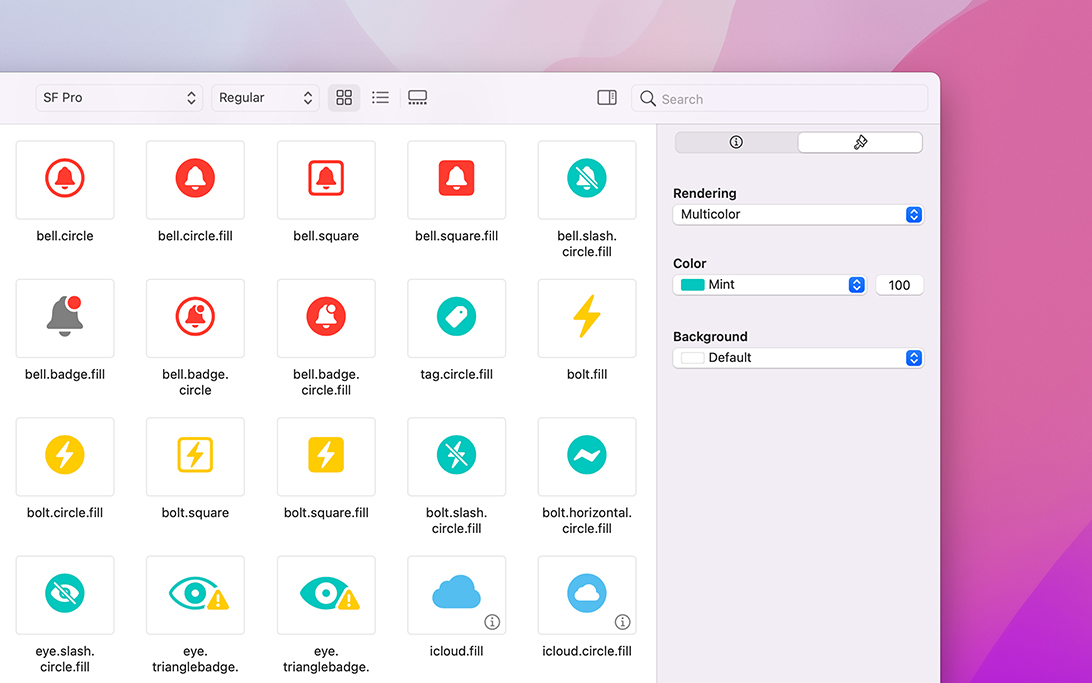
Task: Select the bell.slash.circle.fill symbol
Action: click(587, 180)
